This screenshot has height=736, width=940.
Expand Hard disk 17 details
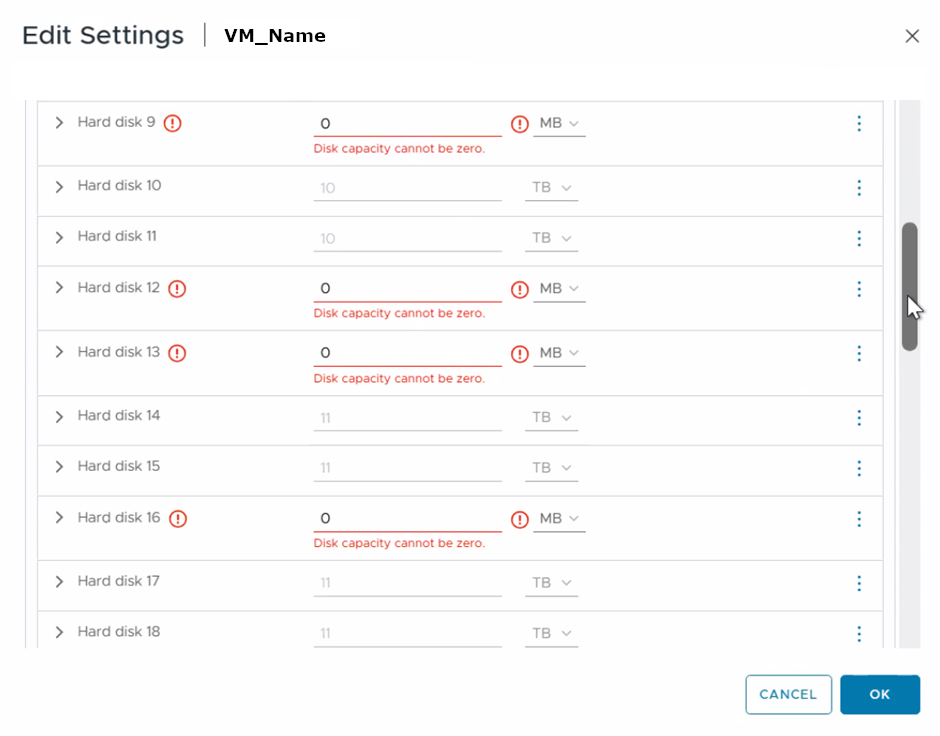pyautogui.click(x=59, y=582)
